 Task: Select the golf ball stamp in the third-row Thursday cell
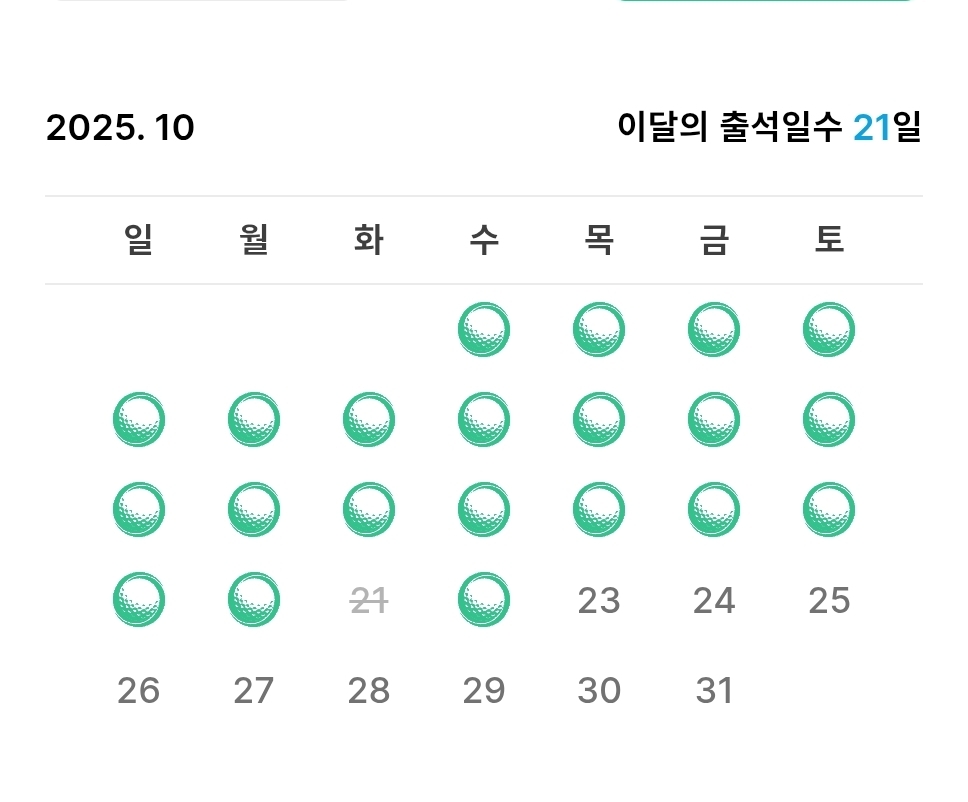[599, 510]
